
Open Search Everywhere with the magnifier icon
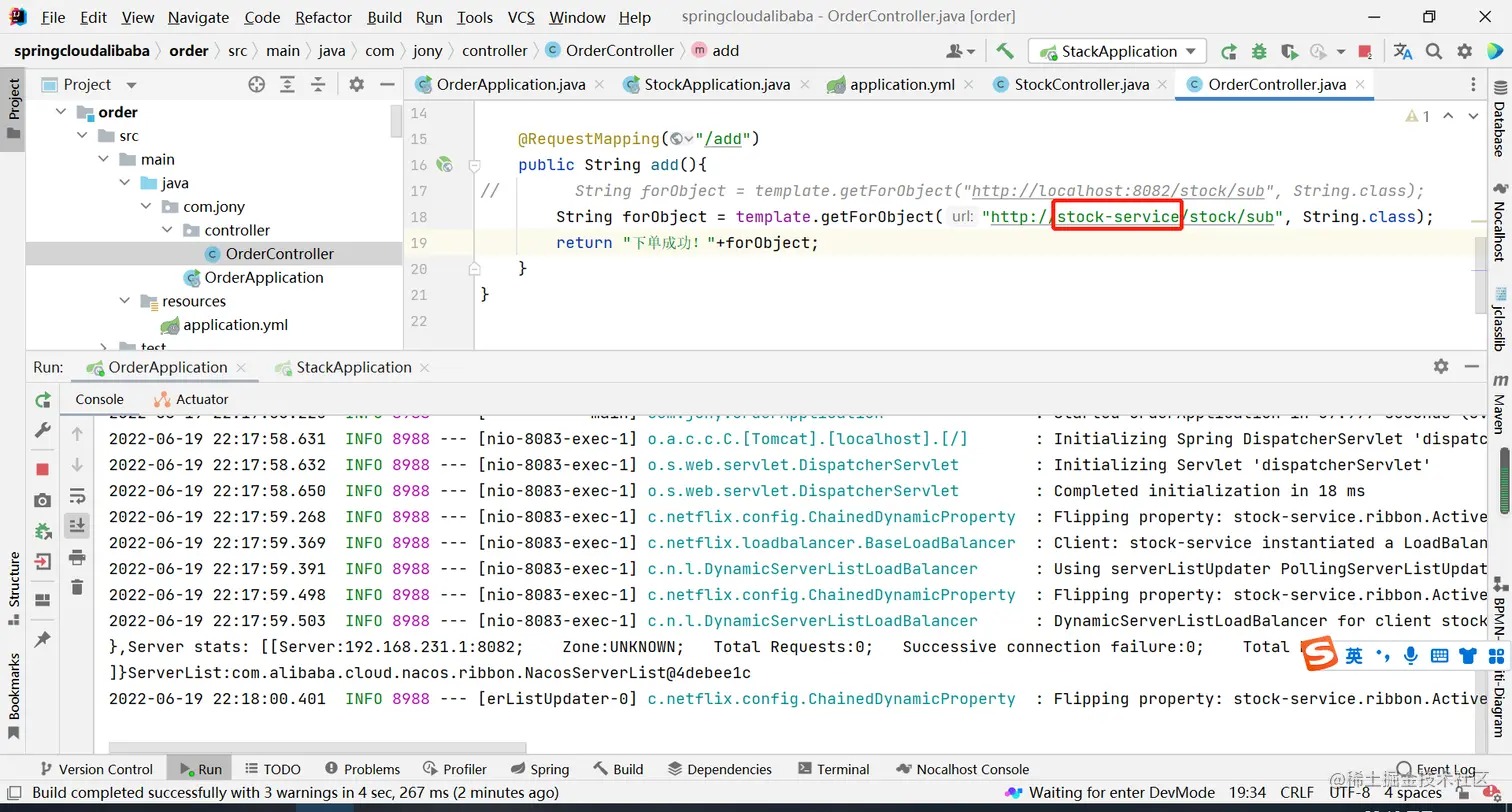point(1434,51)
